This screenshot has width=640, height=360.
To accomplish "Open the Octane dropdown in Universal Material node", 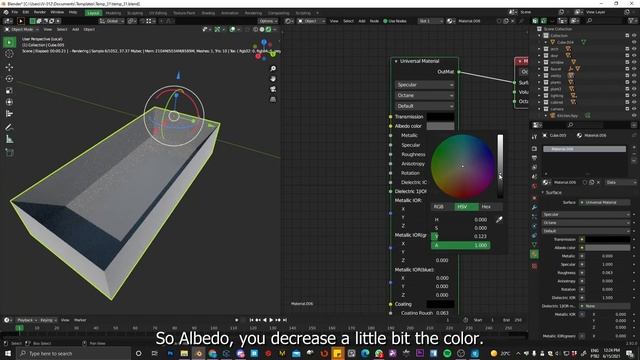I will (x=424, y=96).
